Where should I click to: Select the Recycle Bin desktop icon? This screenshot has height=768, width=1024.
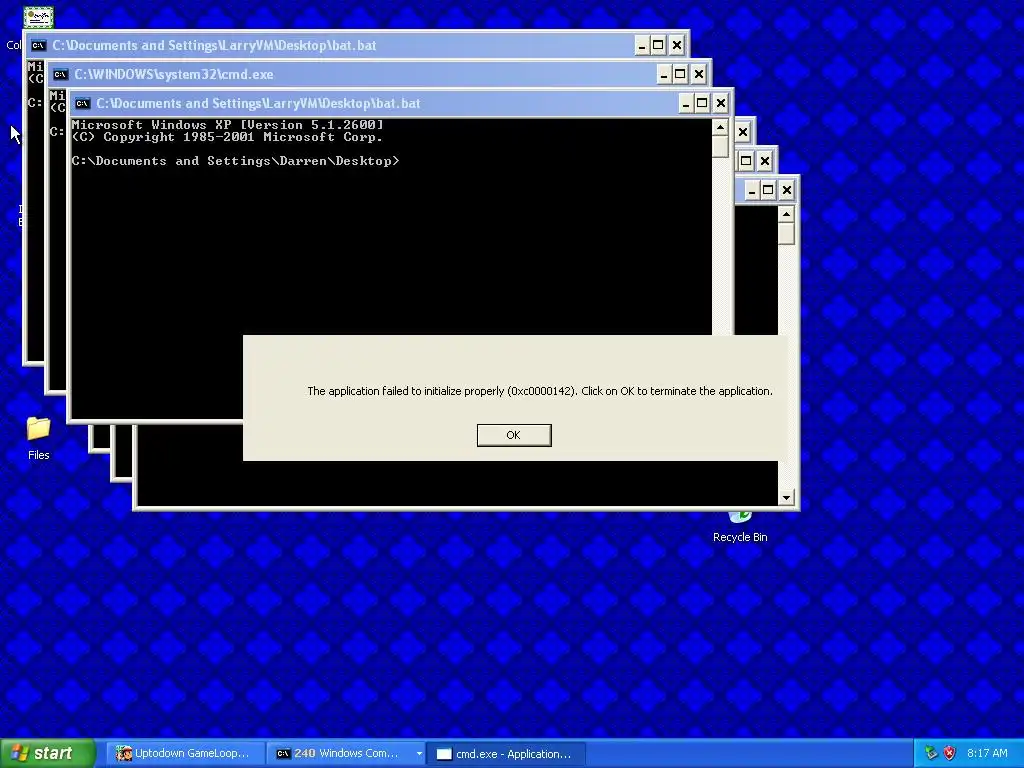[x=740, y=527]
